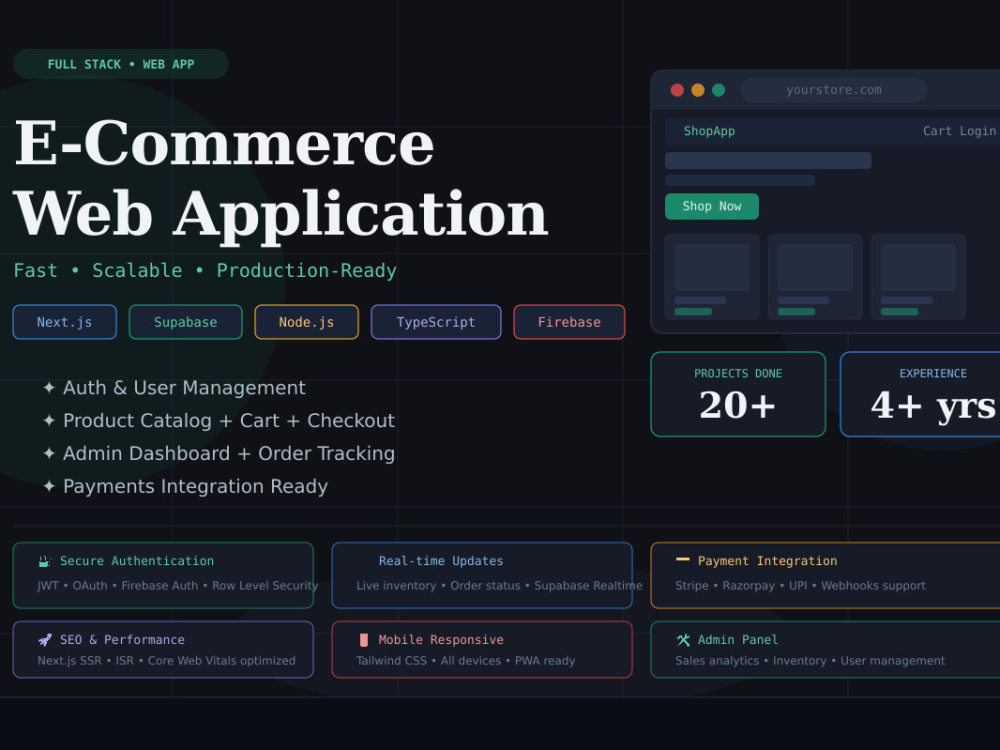Click the Experience 4+ yrs card
The height and width of the screenshot is (750, 1000).
[x=920, y=394]
